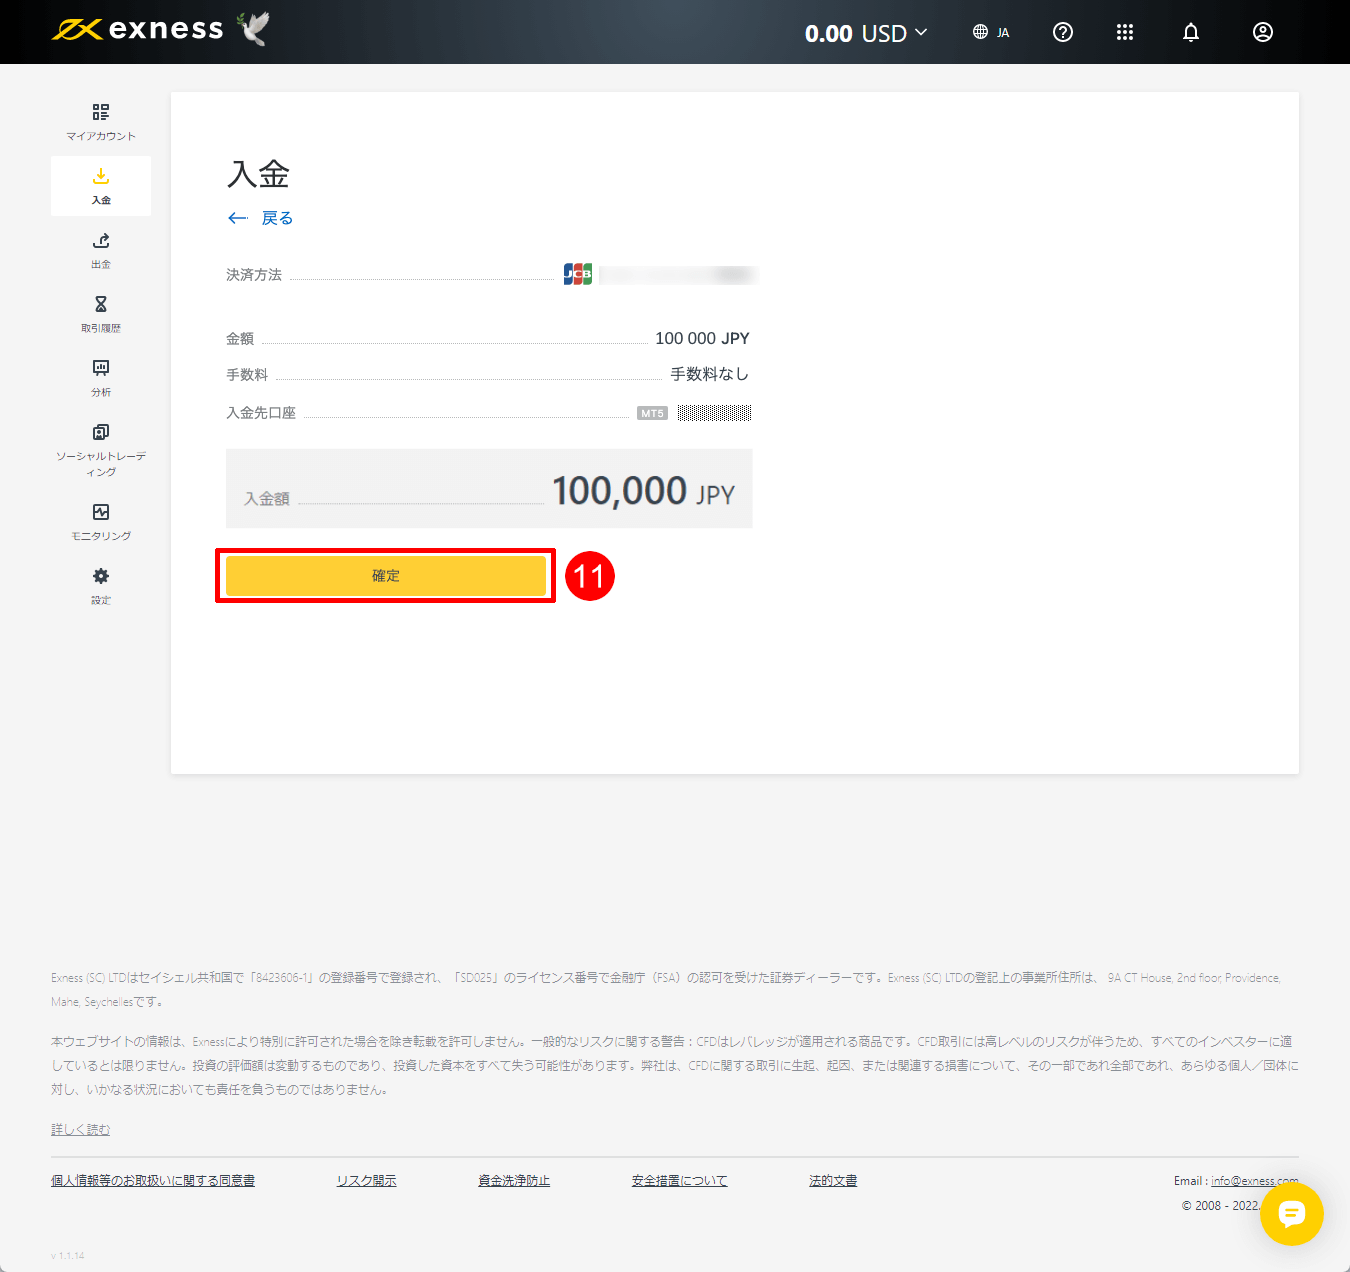This screenshot has width=1350, height=1272.
Task: Open the notification bell
Action: click(1190, 32)
